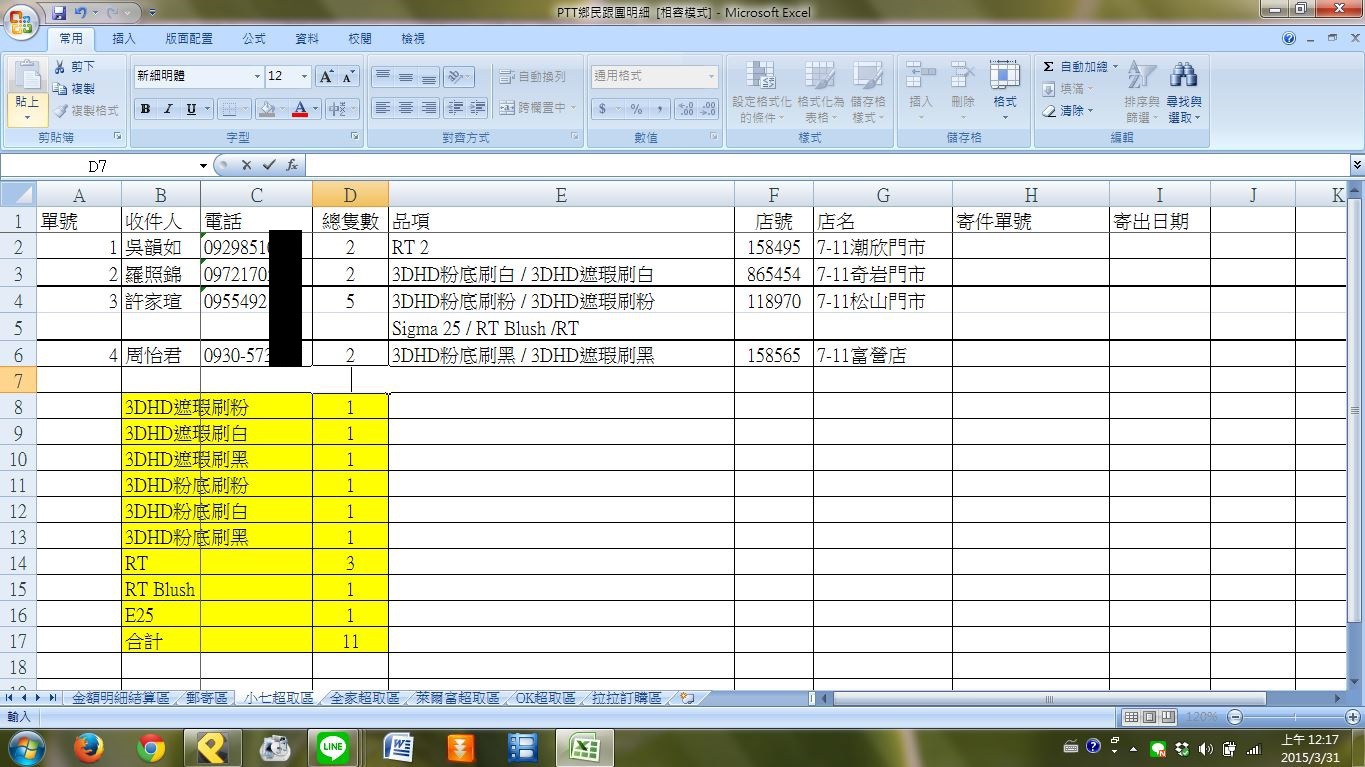The image size is (1365, 767).
Task: Increase the decimal places shown
Action: pyautogui.click(x=686, y=108)
